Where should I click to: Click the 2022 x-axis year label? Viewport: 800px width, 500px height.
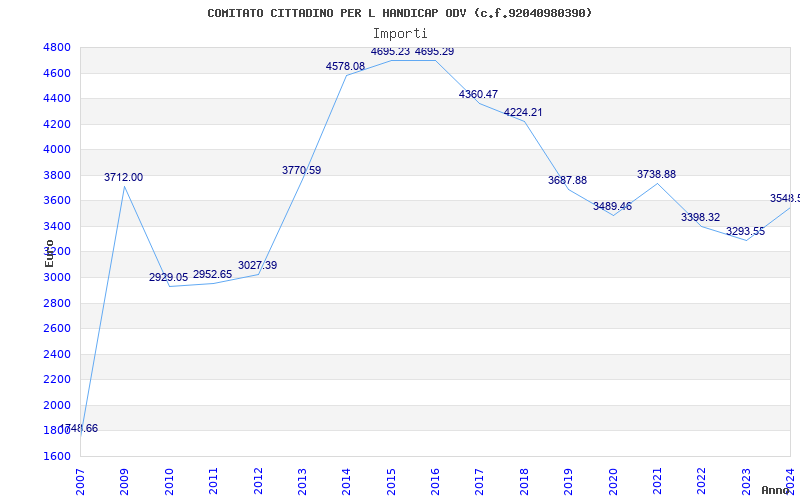[x=702, y=482]
